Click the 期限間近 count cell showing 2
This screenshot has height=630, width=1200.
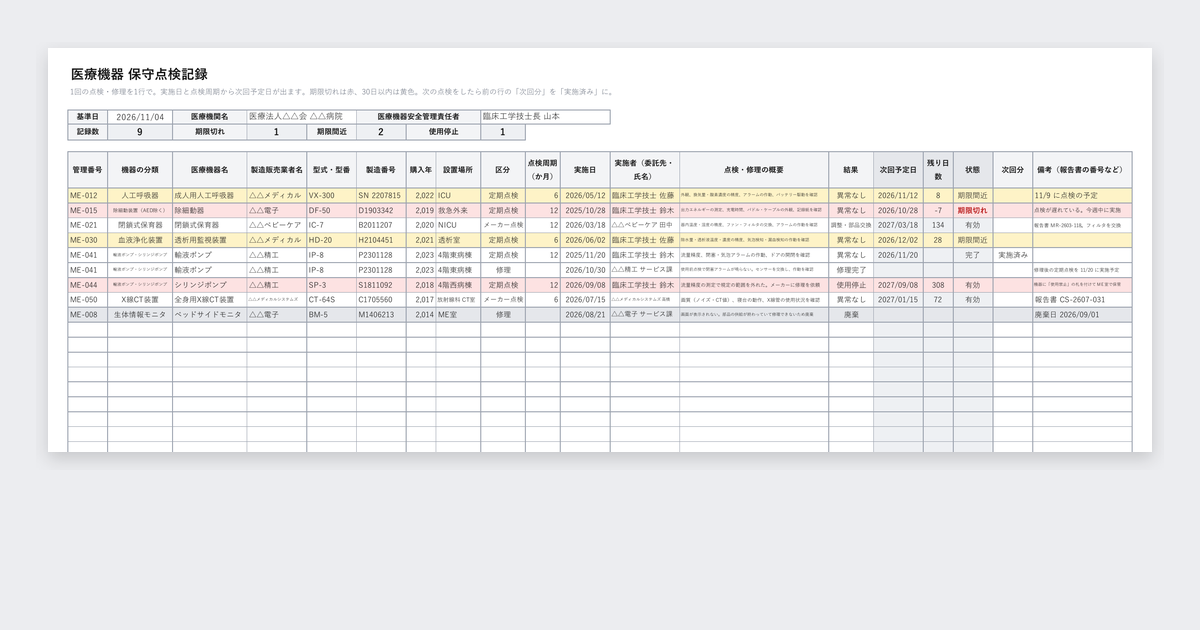pos(380,132)
